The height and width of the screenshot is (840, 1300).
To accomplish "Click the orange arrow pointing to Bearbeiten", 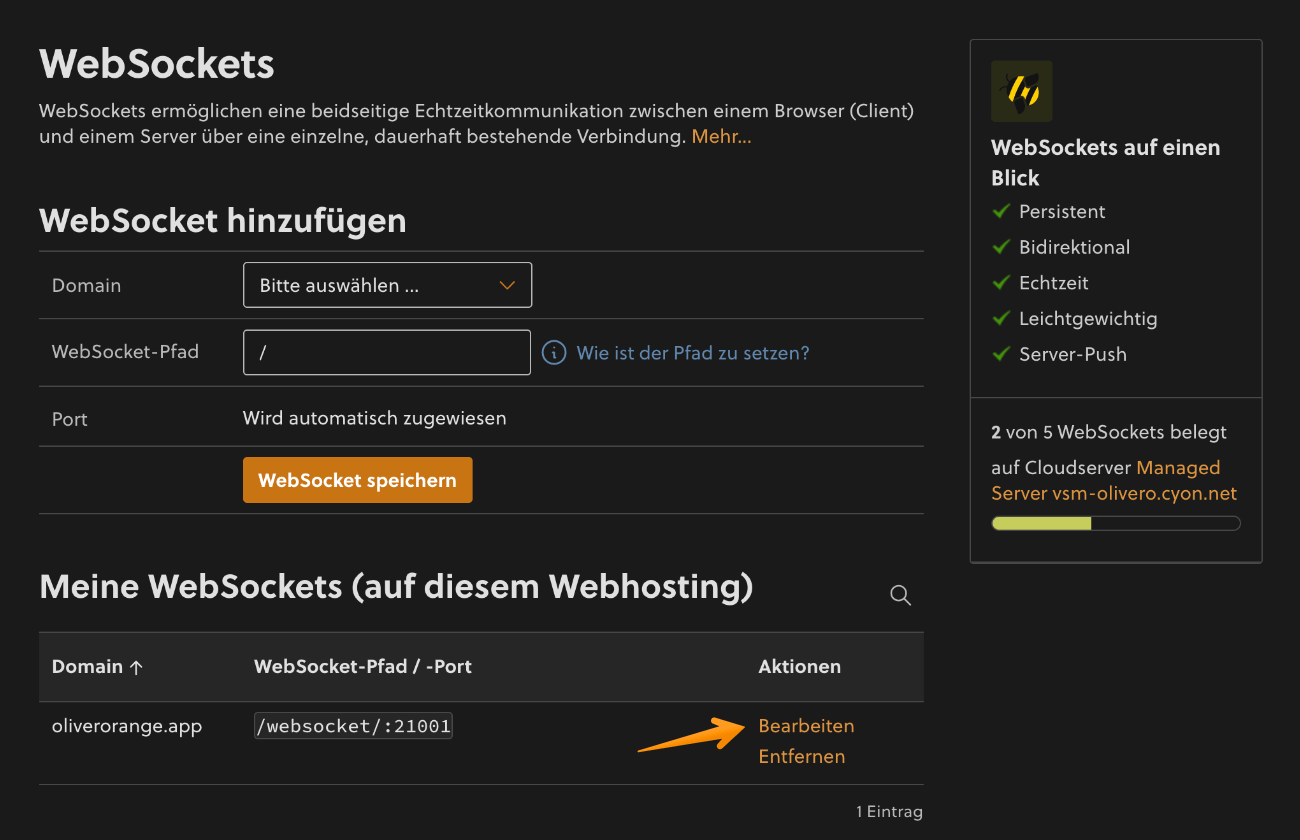I will [x=690, y=732].
